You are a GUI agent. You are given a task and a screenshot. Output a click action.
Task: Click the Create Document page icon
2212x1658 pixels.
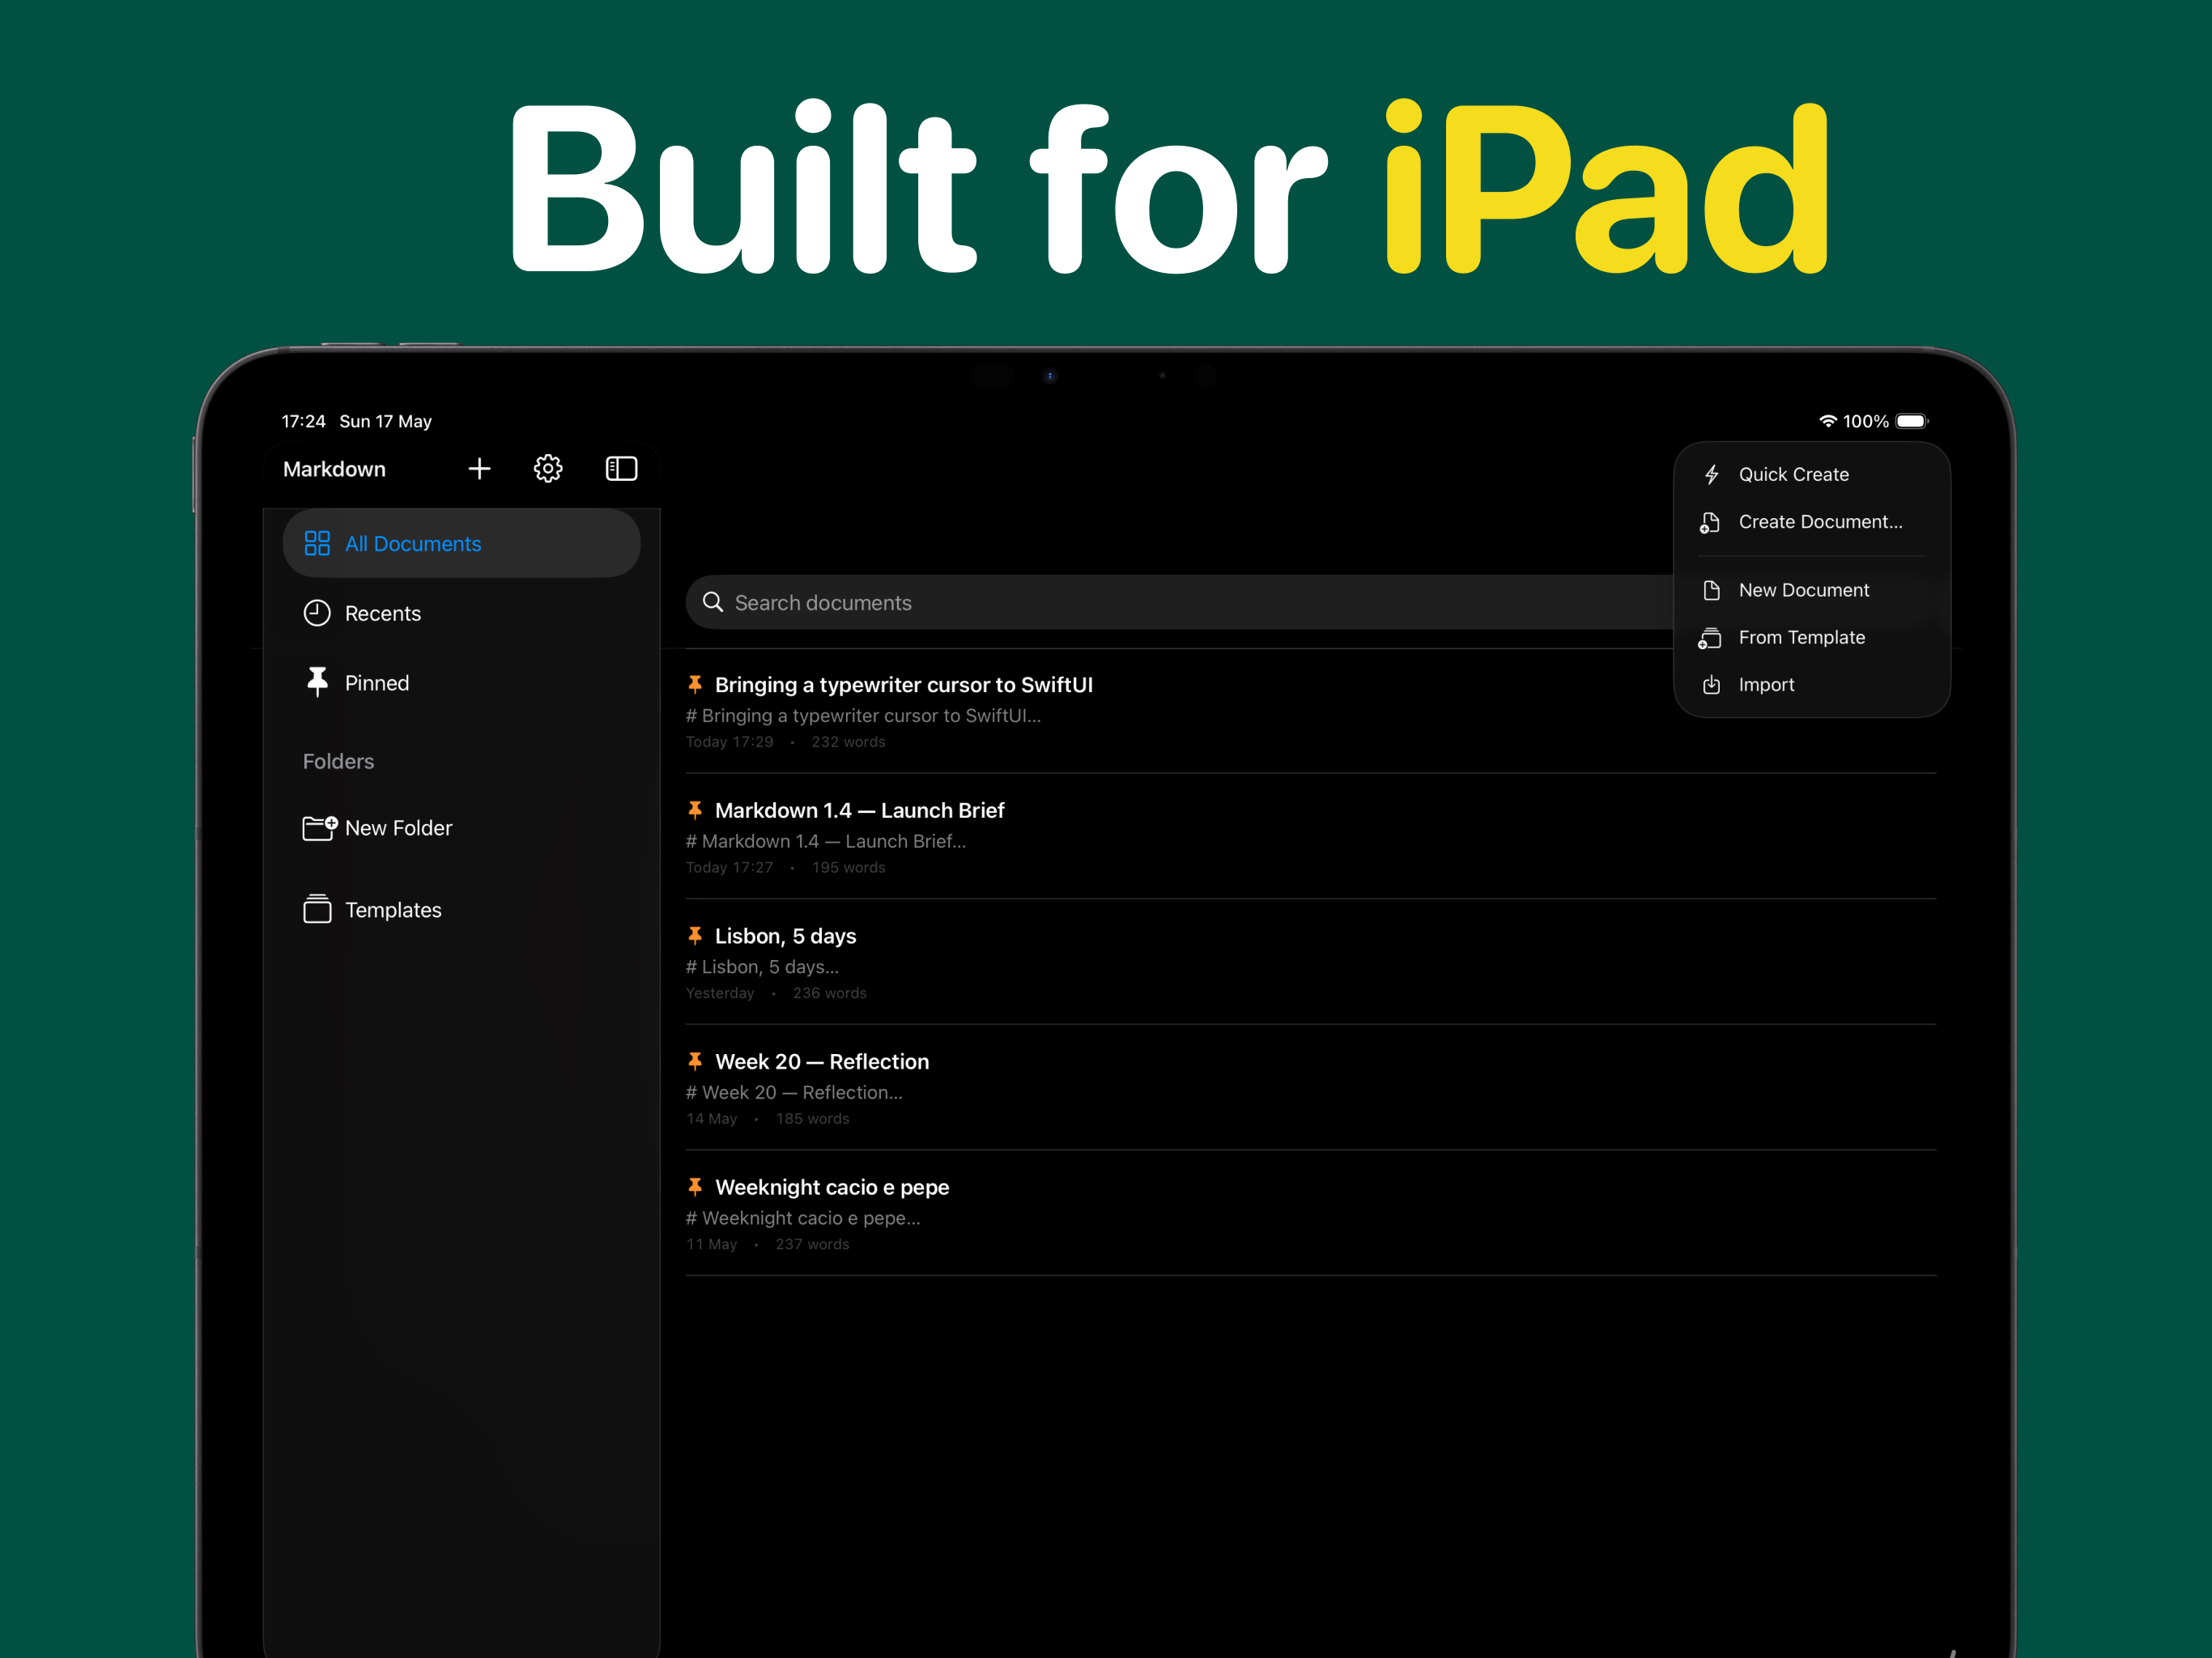click(1710, 522)
